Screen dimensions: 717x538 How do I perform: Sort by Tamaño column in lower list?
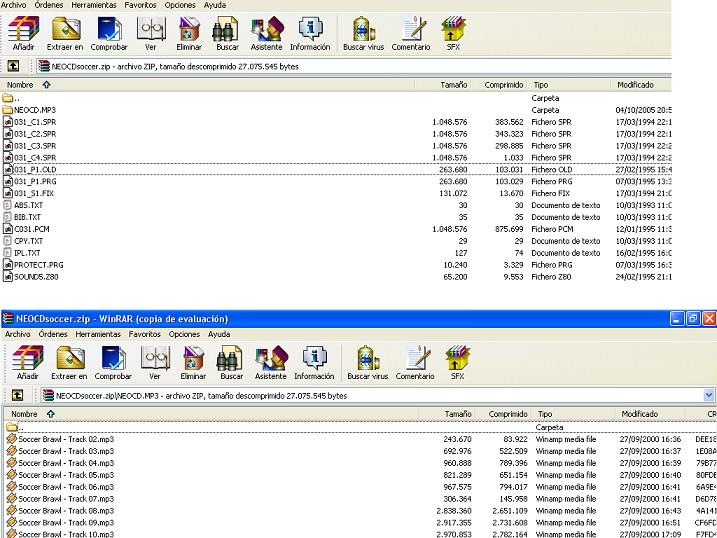(458, 413)
